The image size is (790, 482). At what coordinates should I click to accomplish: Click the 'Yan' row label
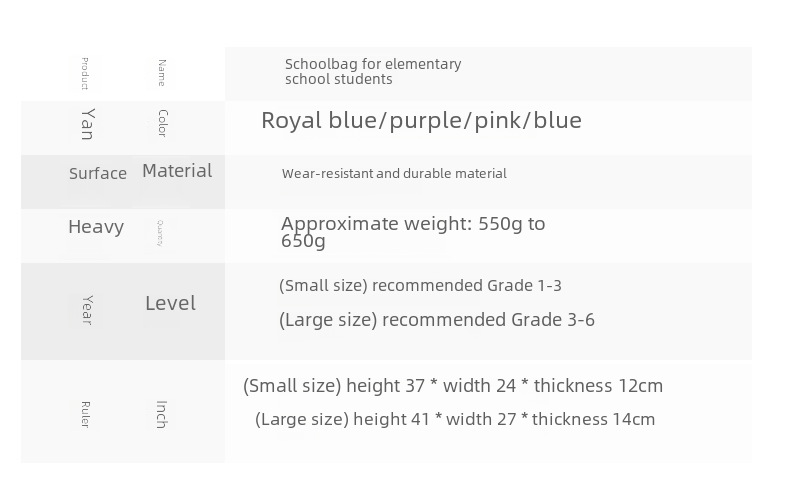tap(89, 123)
